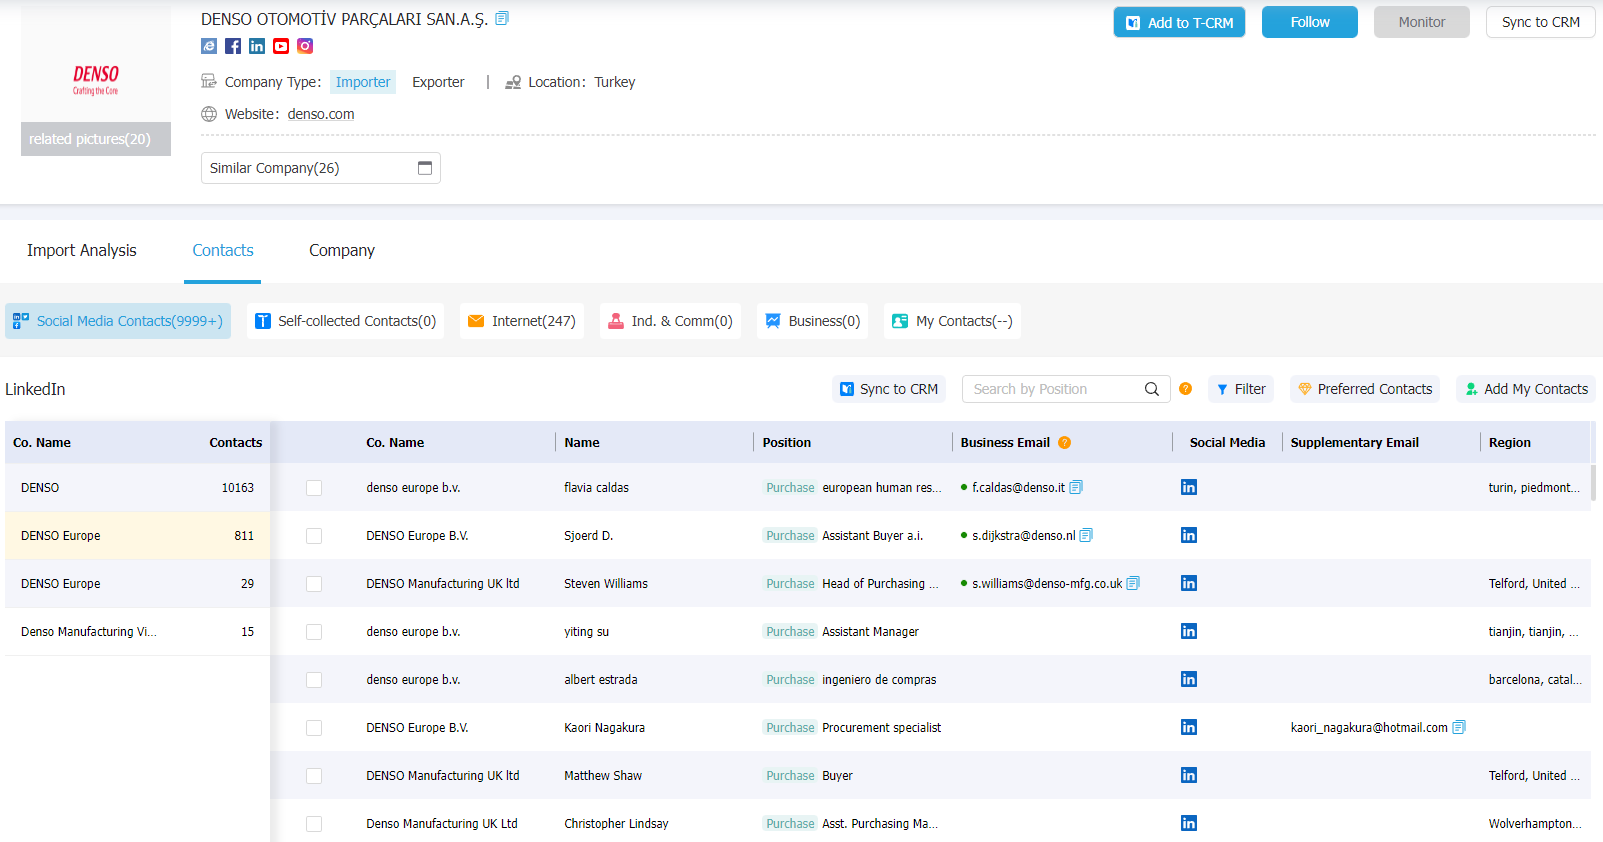Click the Add to T-CRM button
This screenshot has width=1603, height=842.
[1179, 22]
